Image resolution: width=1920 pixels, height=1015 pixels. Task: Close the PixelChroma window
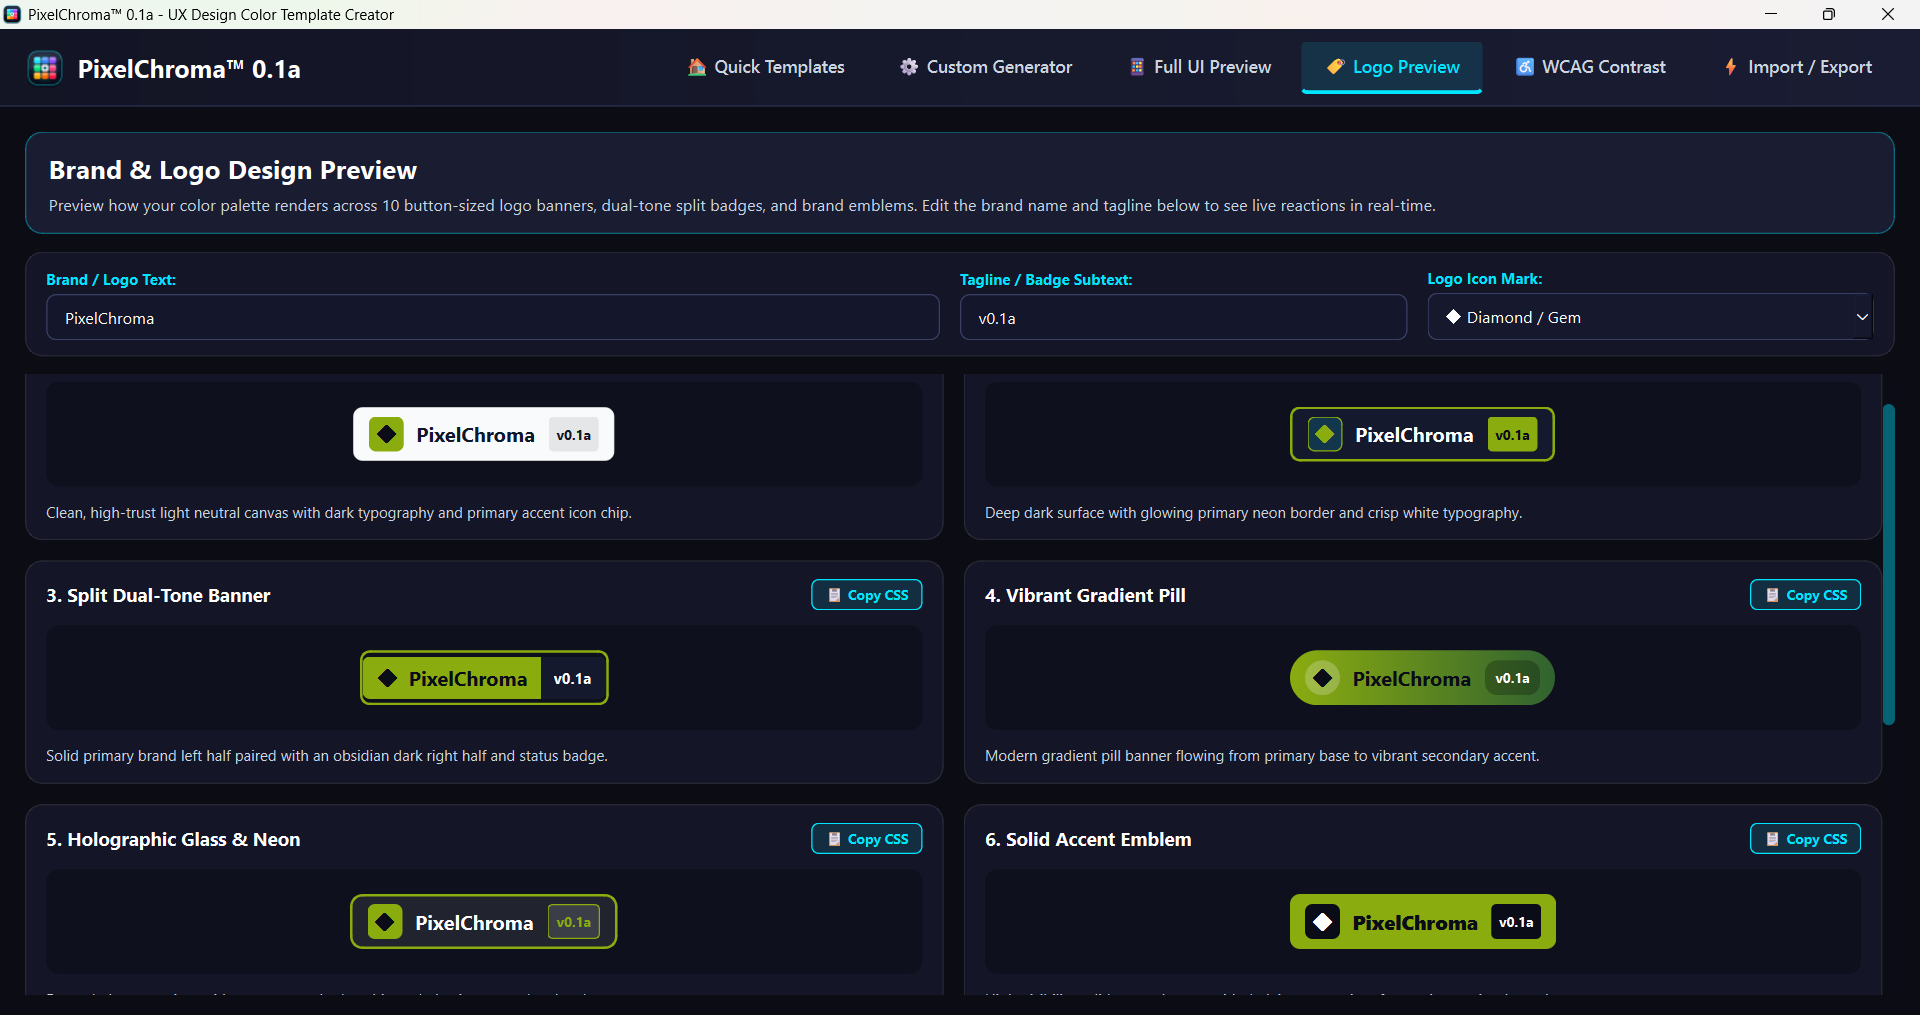tap(1888, 14)
